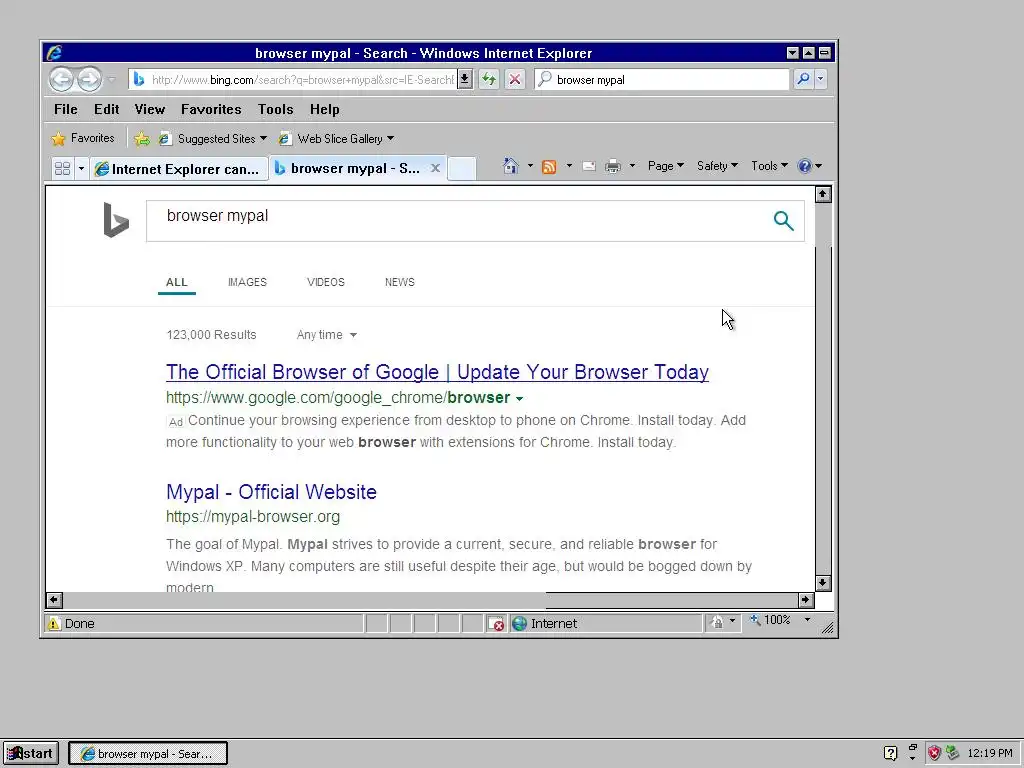Expand the arrow beside google_chrome/browser URL
The height and width of the screenshot is (768, 1024).
tap(519, 398)
